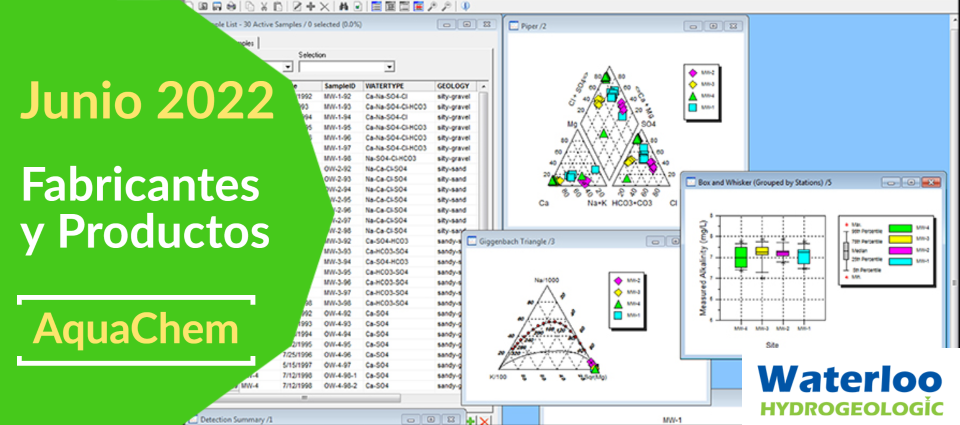
Task: Click the Cut scissors toolbar icon
Action: (264, 6)
